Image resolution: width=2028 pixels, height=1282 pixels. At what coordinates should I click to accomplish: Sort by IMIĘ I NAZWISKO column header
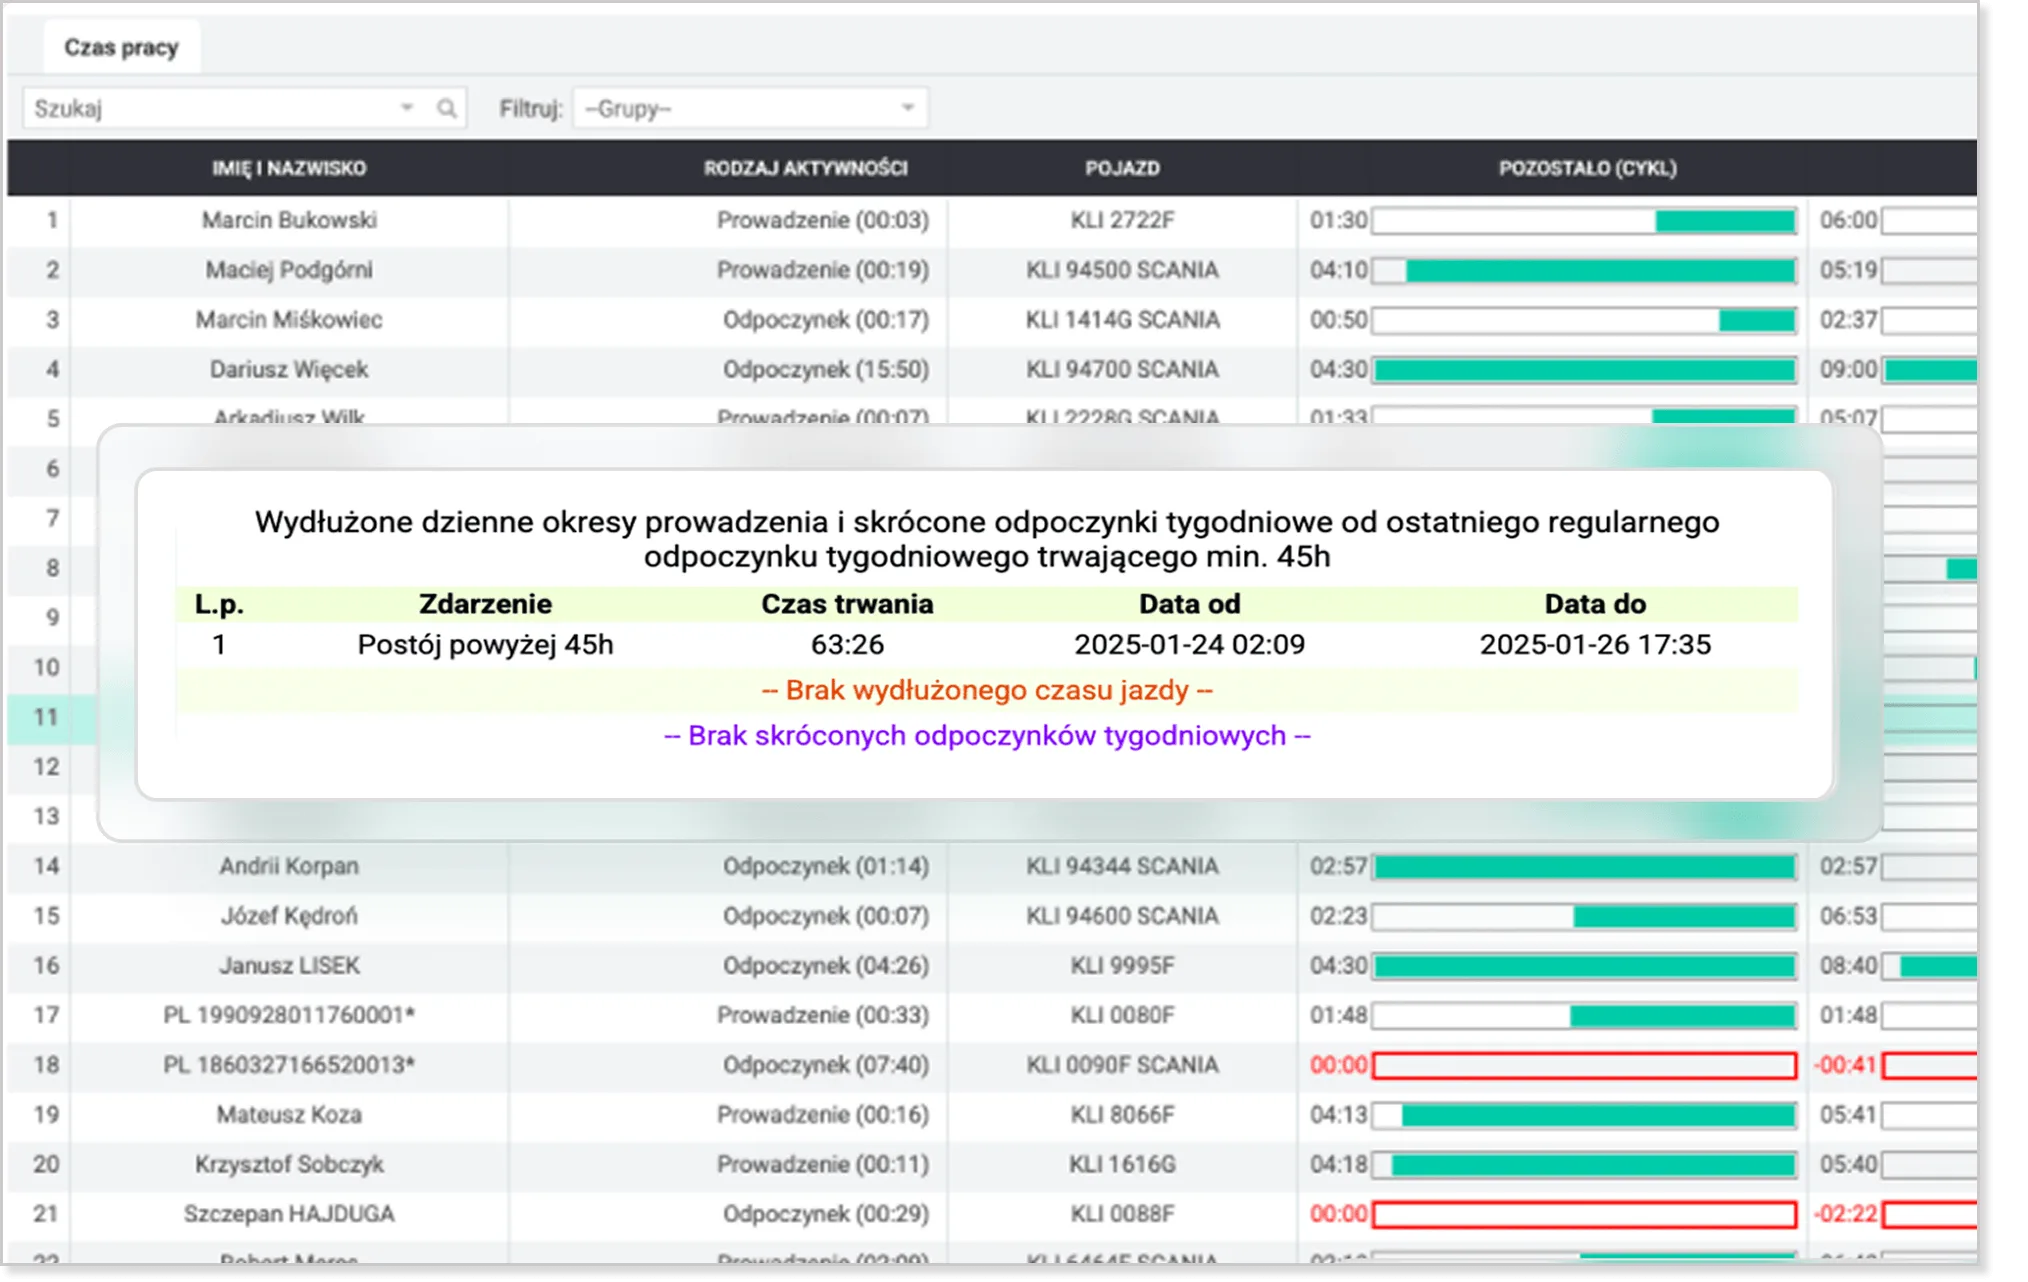pos(289,168)
